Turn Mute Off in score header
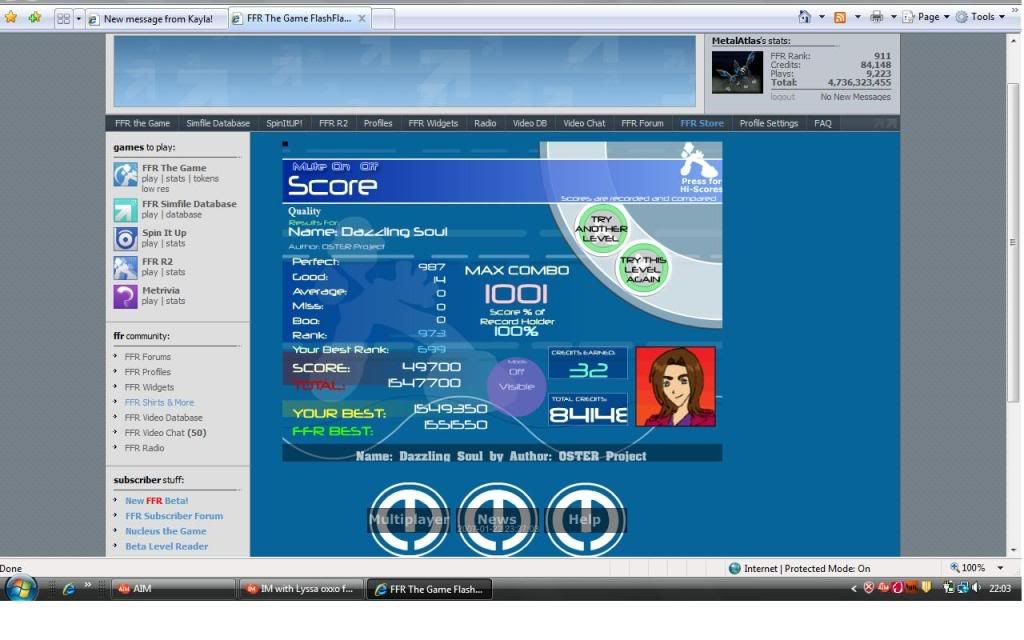 (369, 167)
